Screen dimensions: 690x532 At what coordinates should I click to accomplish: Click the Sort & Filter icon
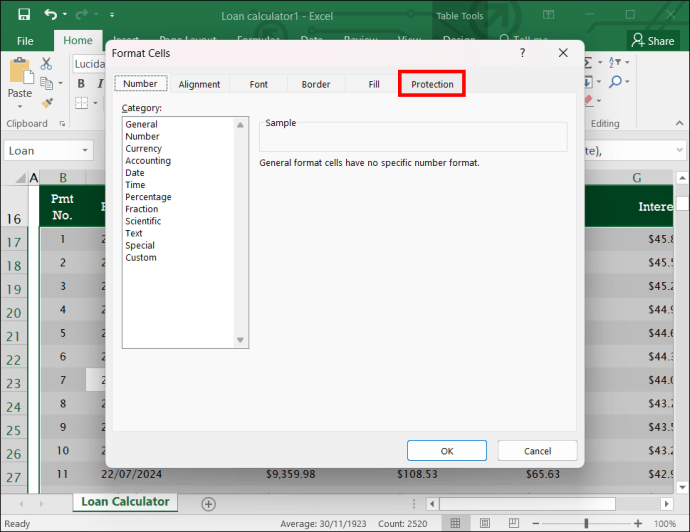tap(615, 62)
